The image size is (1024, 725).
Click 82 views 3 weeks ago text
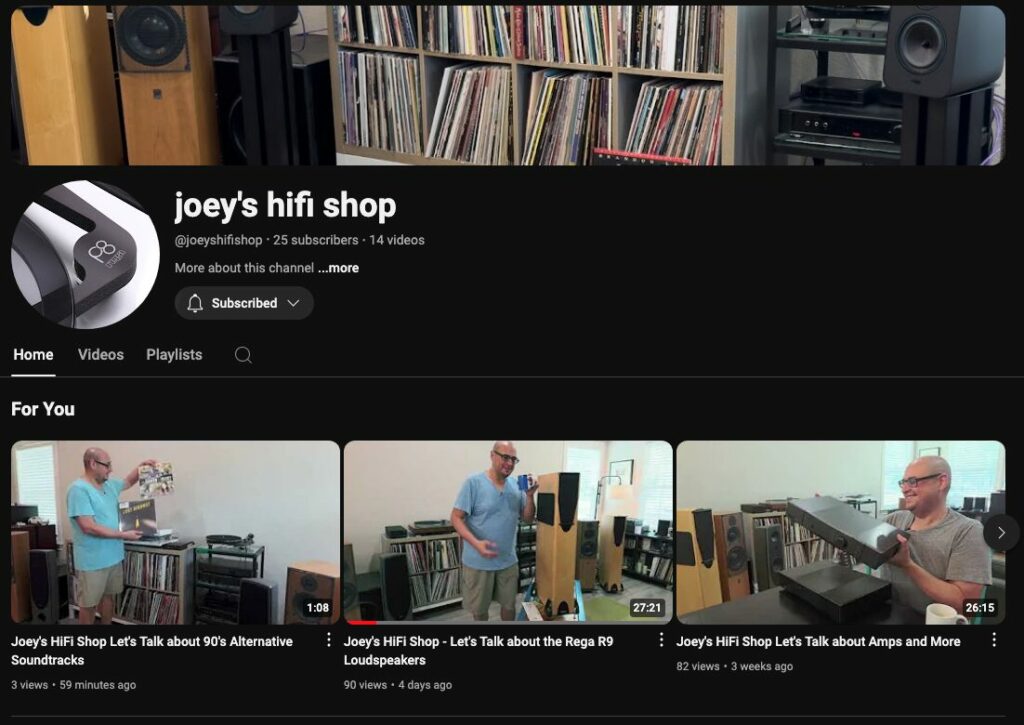735,666
